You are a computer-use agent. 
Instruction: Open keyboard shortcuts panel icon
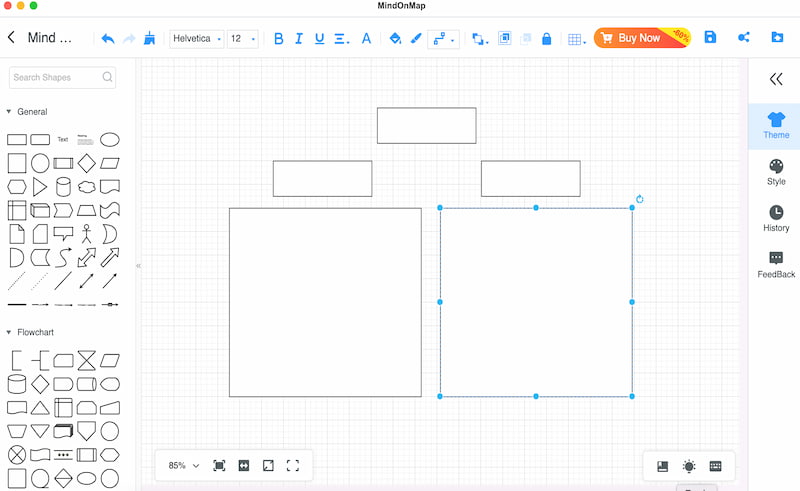[x=715, y=466]
